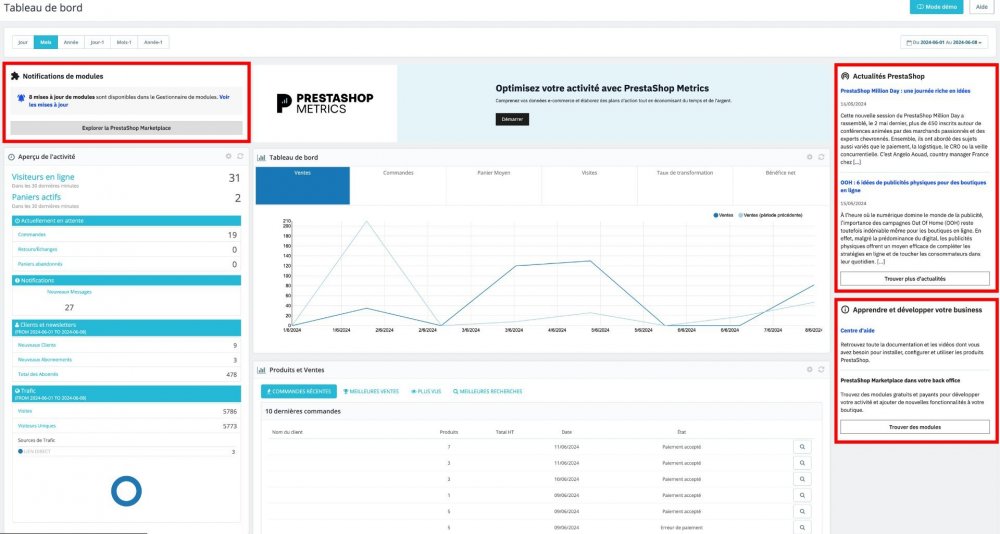Open the Visiteurs Uniques link under Trafic
The width and height of the screenshot is (1000, 534).
click(37, 426)
